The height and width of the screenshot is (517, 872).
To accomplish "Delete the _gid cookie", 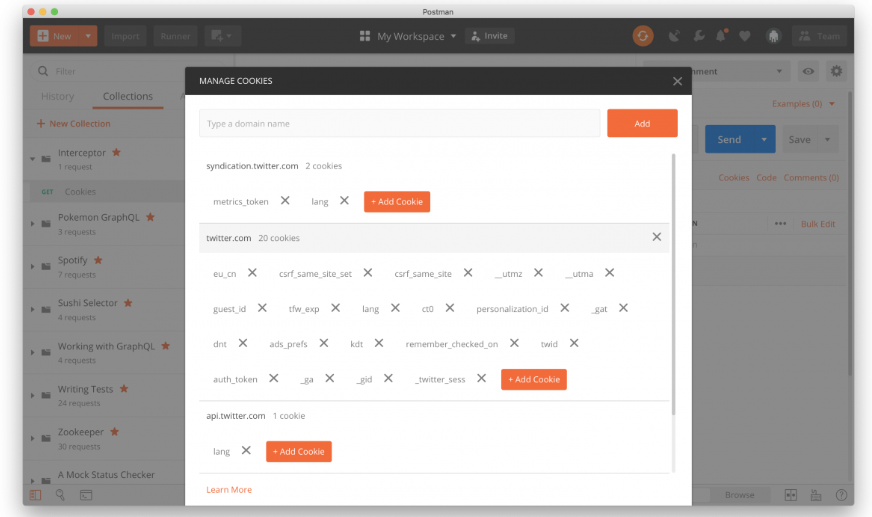I will (388, 378).
